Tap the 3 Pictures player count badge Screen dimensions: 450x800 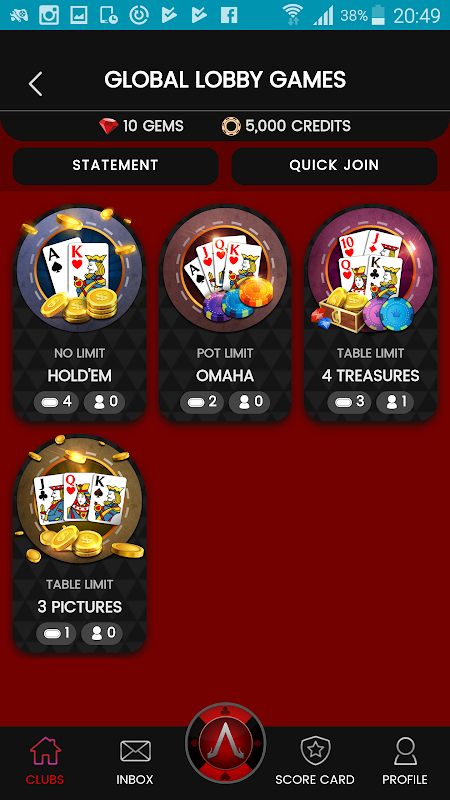point(102,633)
